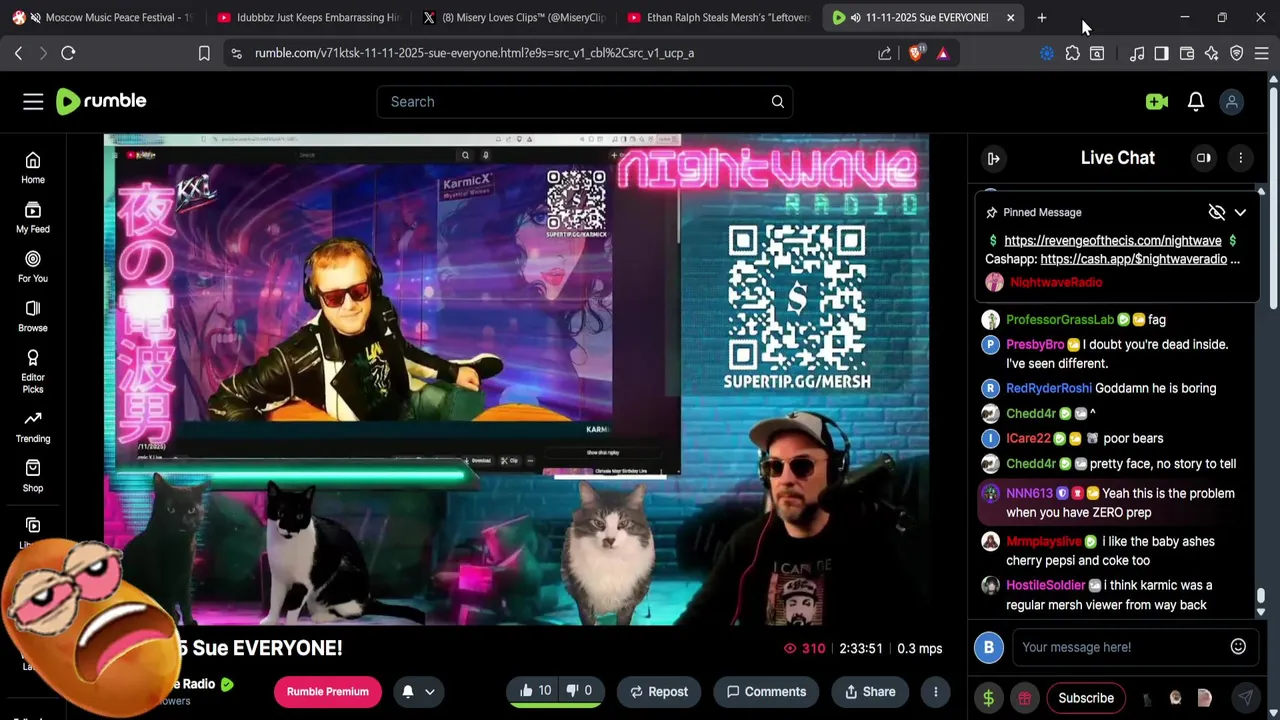Screen dimensions: 1280x720
Task: Open Brave Rewards triangle icon
Action: click(942, 53)
